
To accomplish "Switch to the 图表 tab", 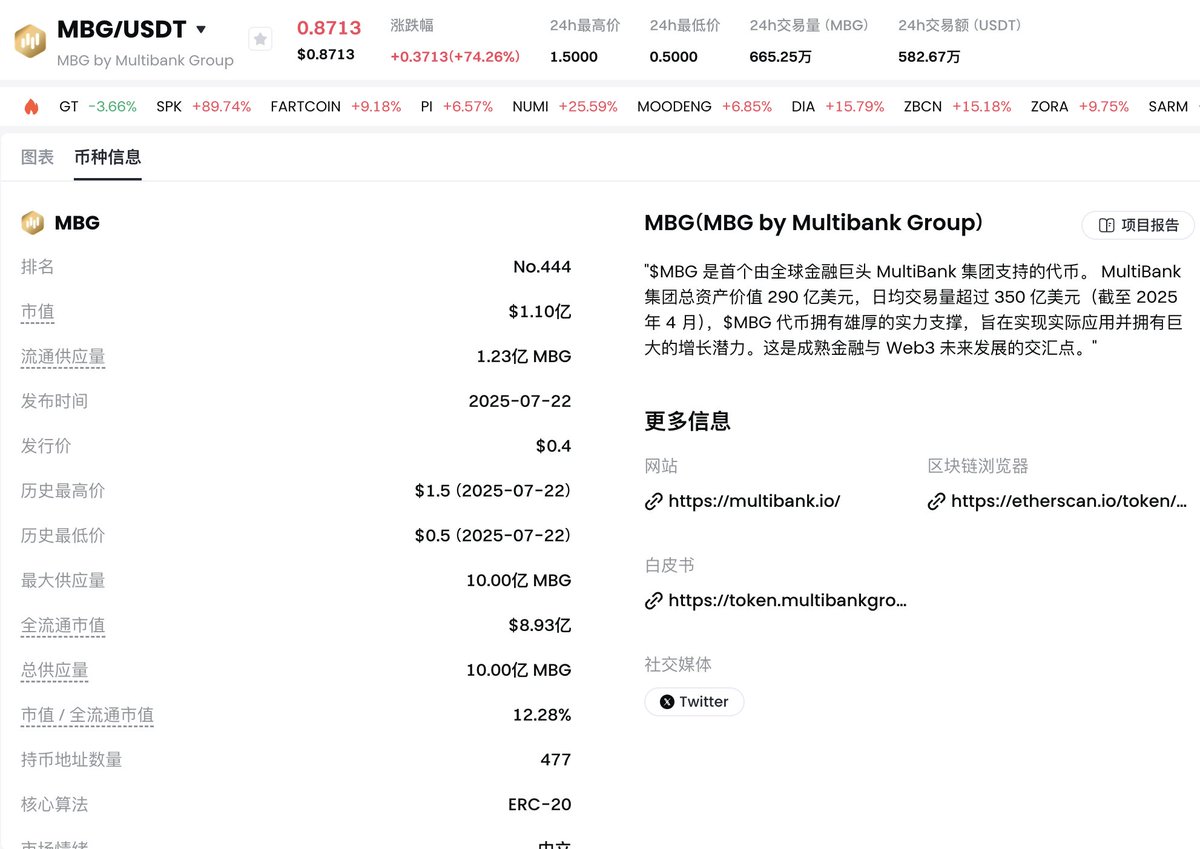I will click(38, 157).
